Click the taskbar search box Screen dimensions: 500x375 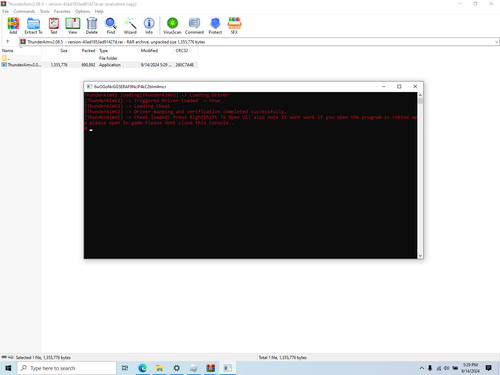pos(67,368)
